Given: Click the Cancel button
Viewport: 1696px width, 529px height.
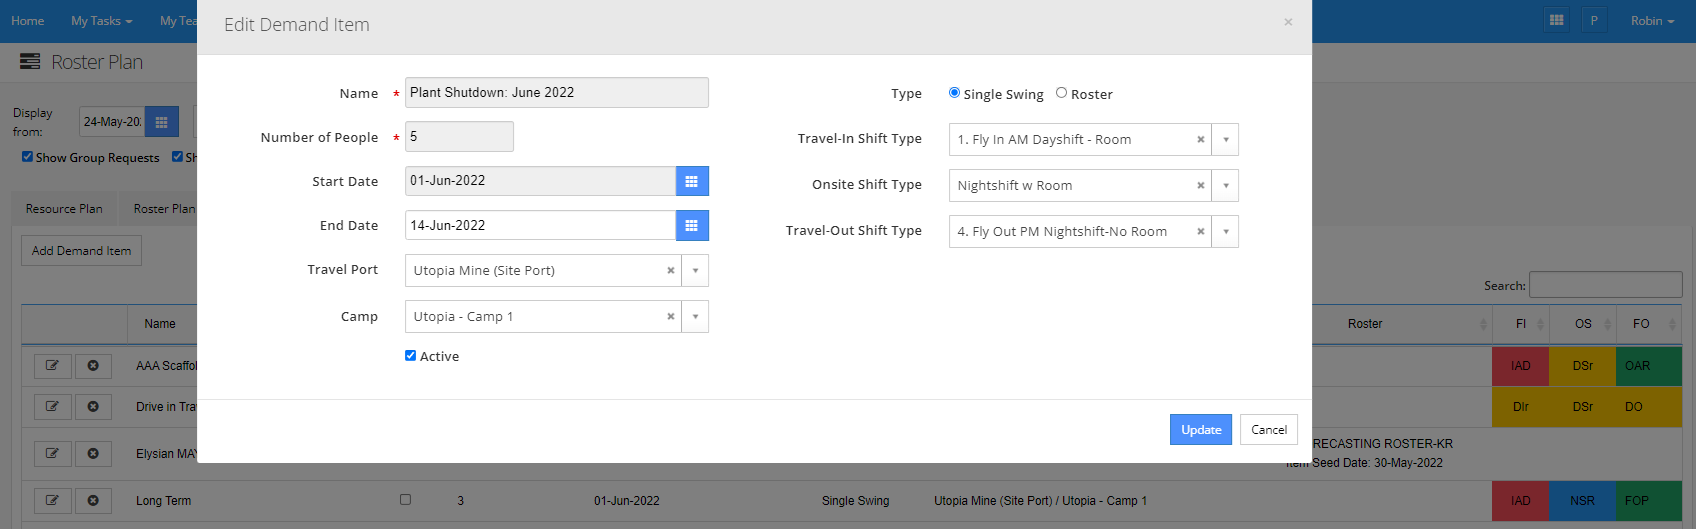Looking at the screenshot, I should pos(1269,430).
